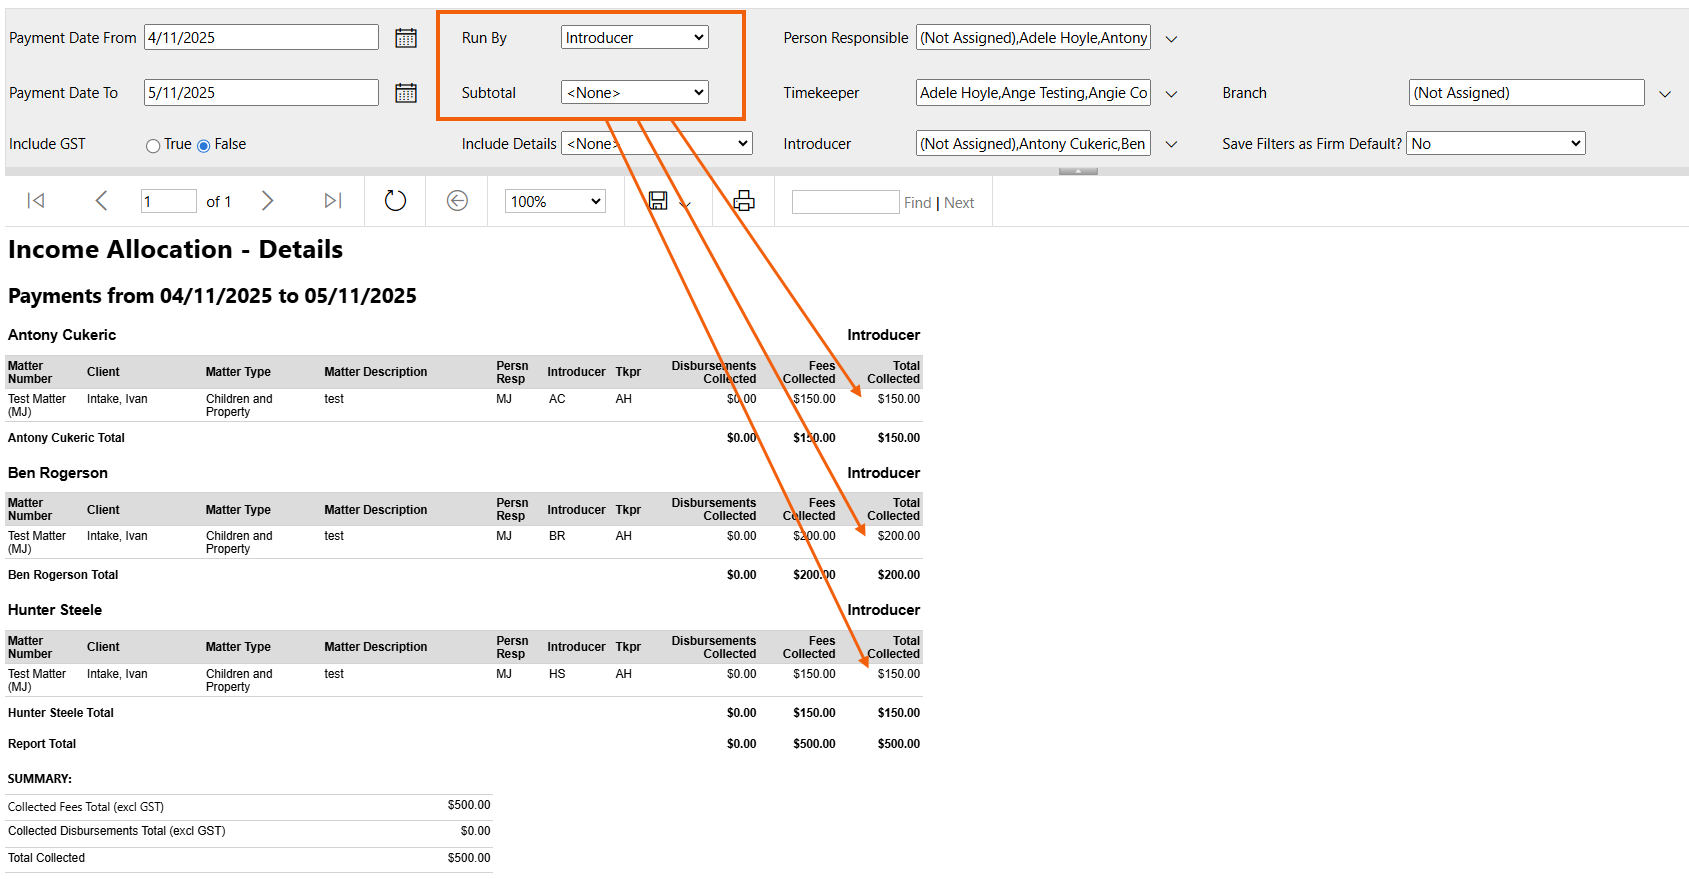The height and width of the screenshot is (879, 1689).
Task: Expand the Person Responsible list
Action: (1172, 39)
